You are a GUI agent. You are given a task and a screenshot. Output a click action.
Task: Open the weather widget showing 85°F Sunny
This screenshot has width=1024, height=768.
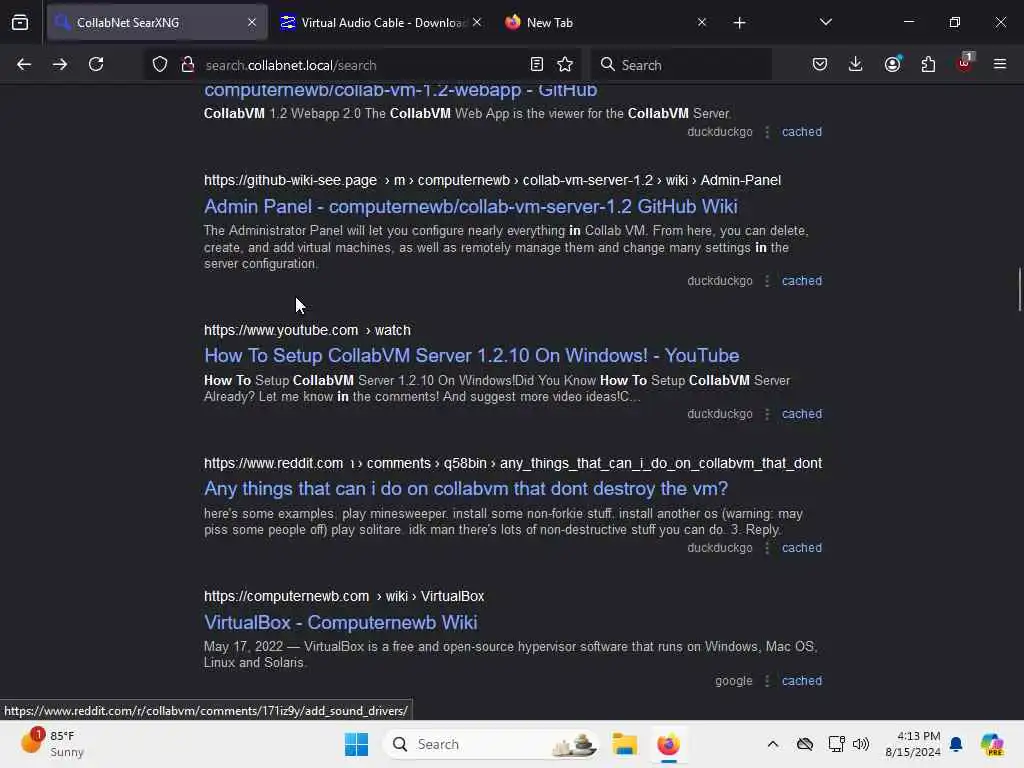[x=52, y=744]
